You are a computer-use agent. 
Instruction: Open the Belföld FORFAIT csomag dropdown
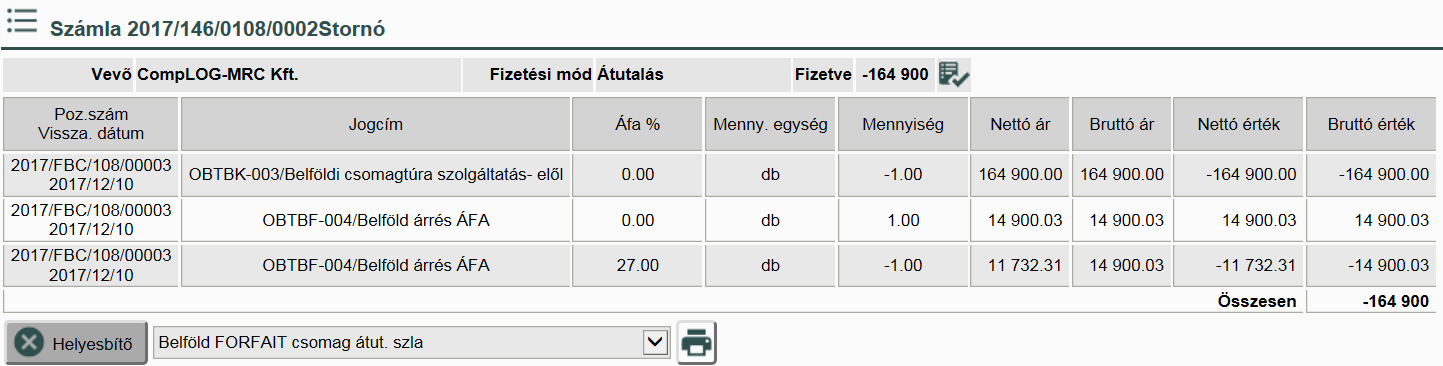pos(411,342)
